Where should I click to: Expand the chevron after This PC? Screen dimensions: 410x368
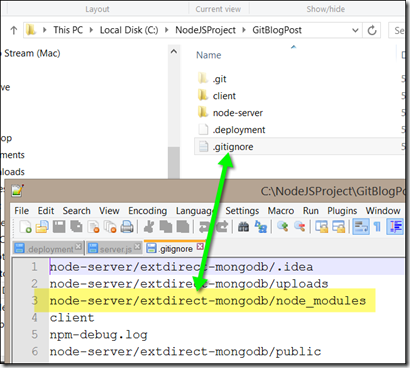pos(91,30)
